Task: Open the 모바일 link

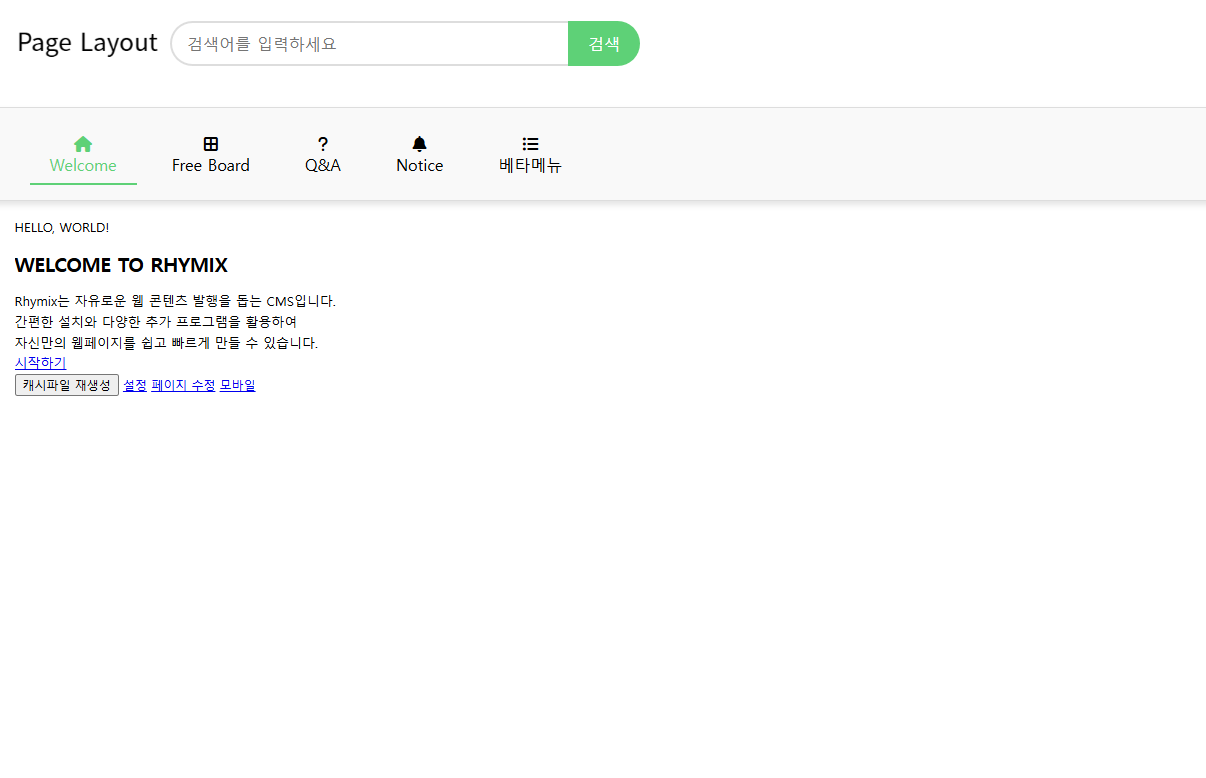Action: tap(238, 385)
